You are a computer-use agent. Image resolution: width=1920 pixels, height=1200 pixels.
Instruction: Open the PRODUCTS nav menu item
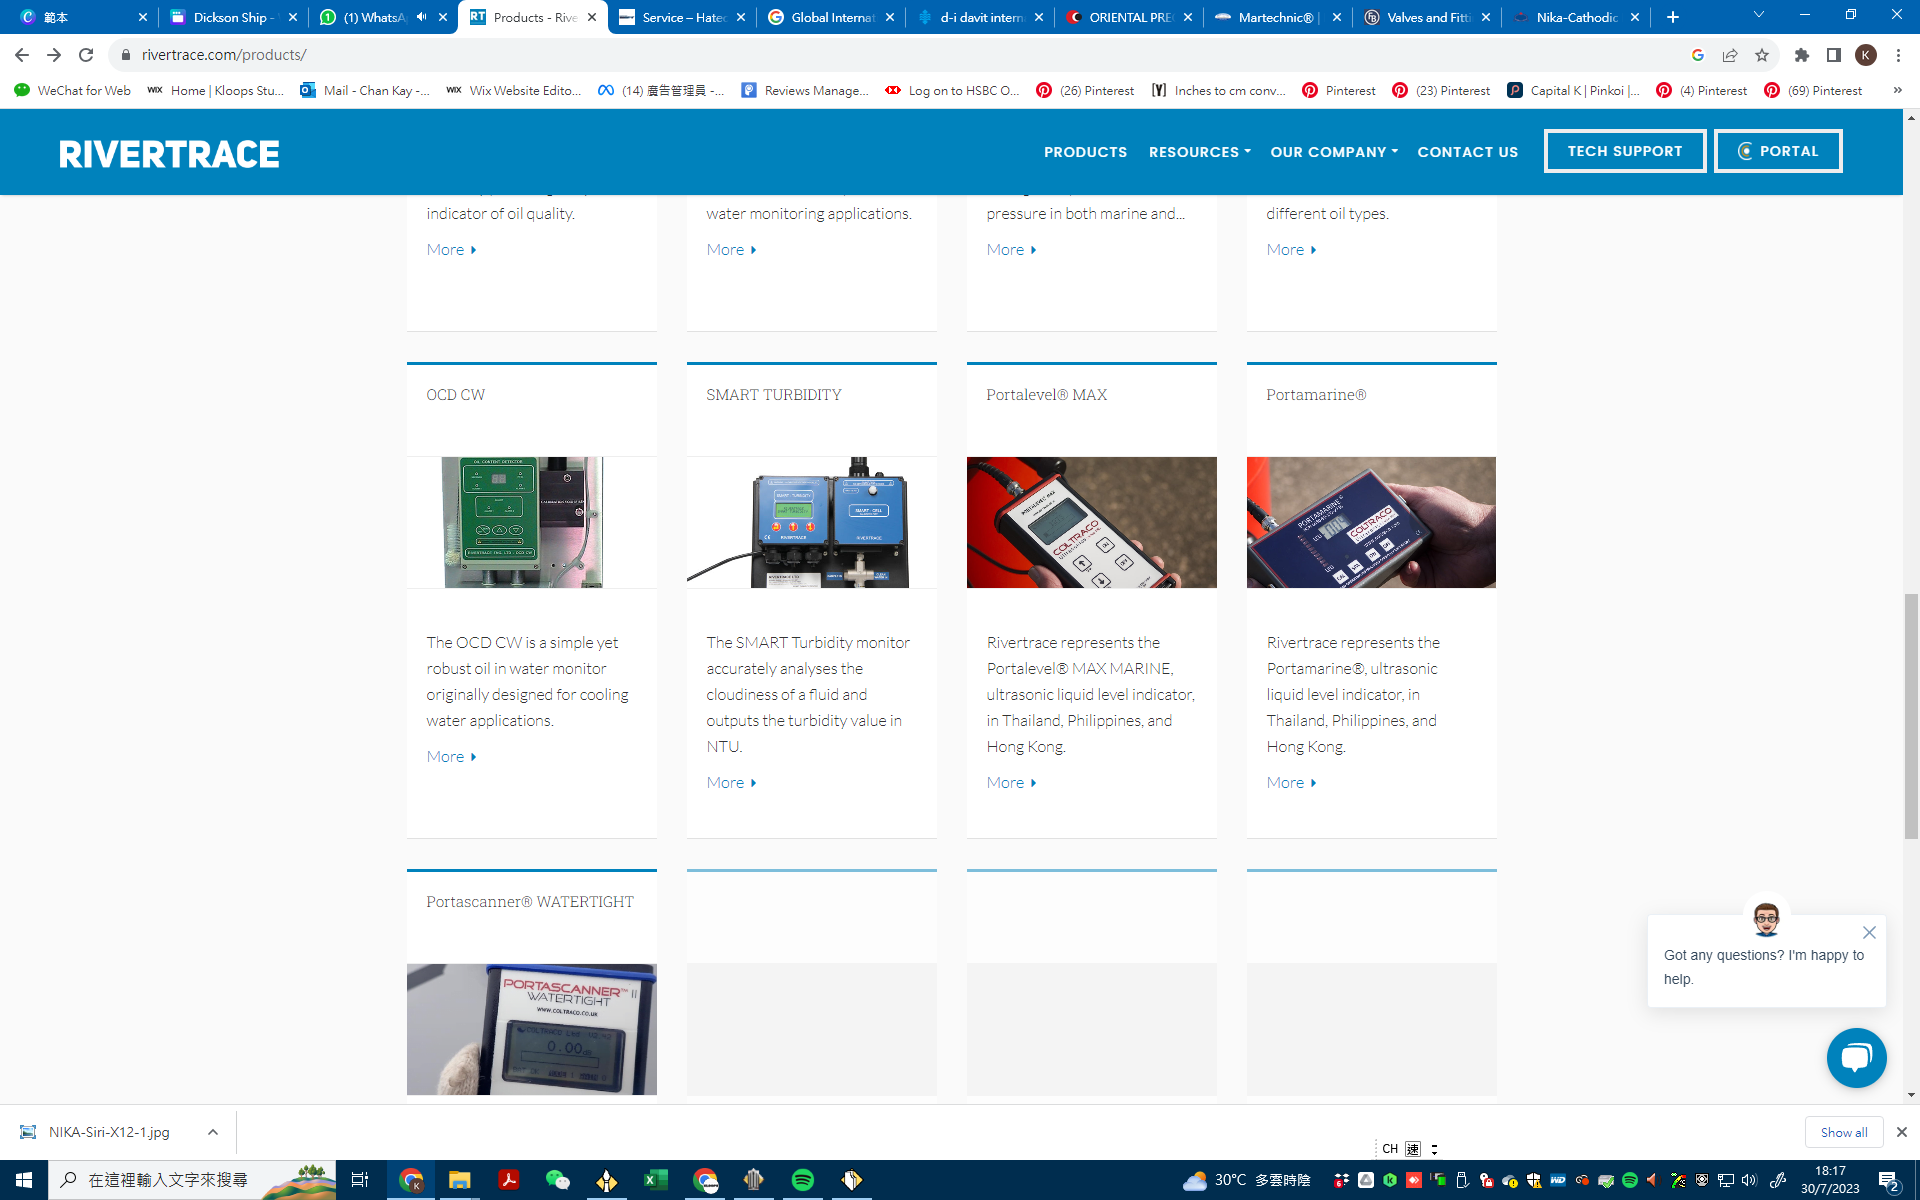1085,152
